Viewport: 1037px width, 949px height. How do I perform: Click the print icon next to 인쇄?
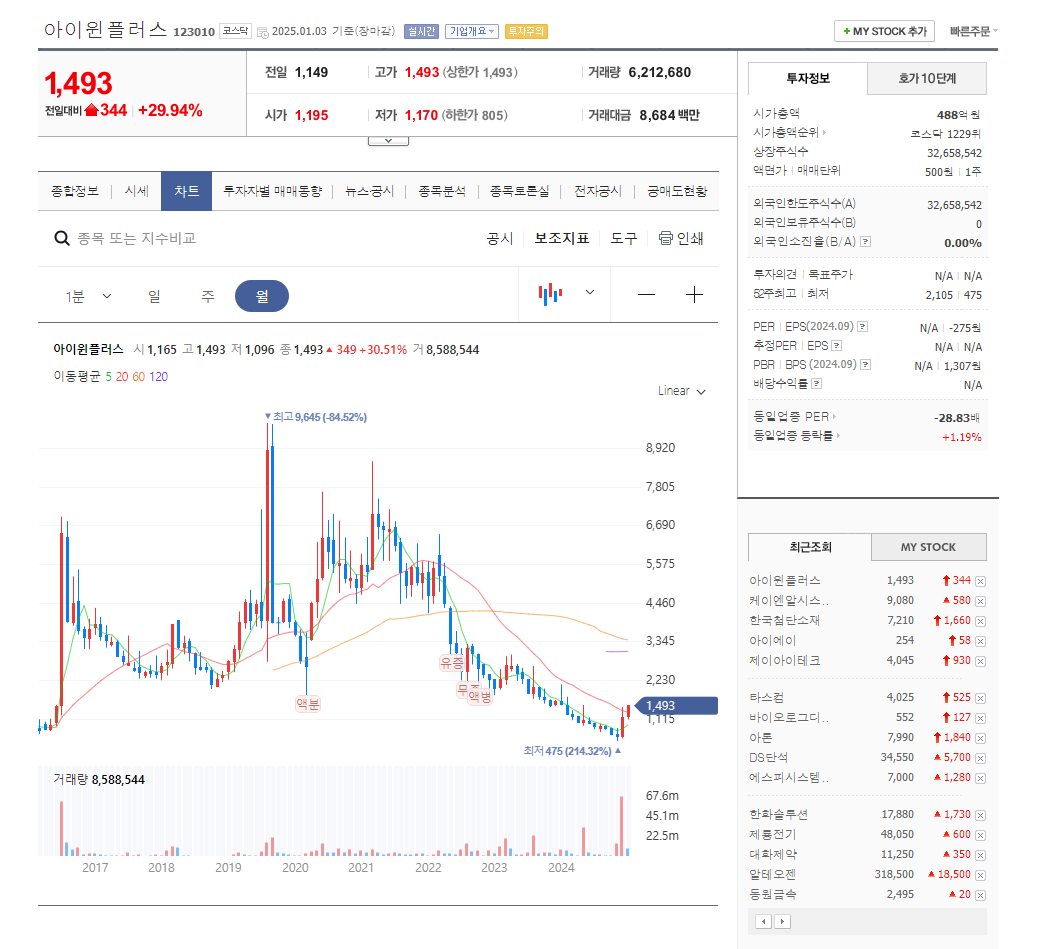(x=665, y=238)
